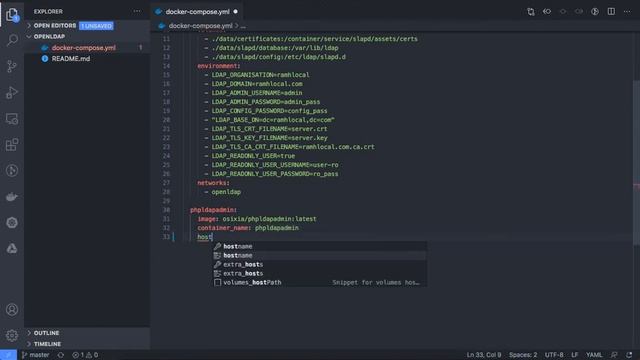Click the Explorer more actions ellipsis
This screenshot has height=360, width=640.
[137, 11]
